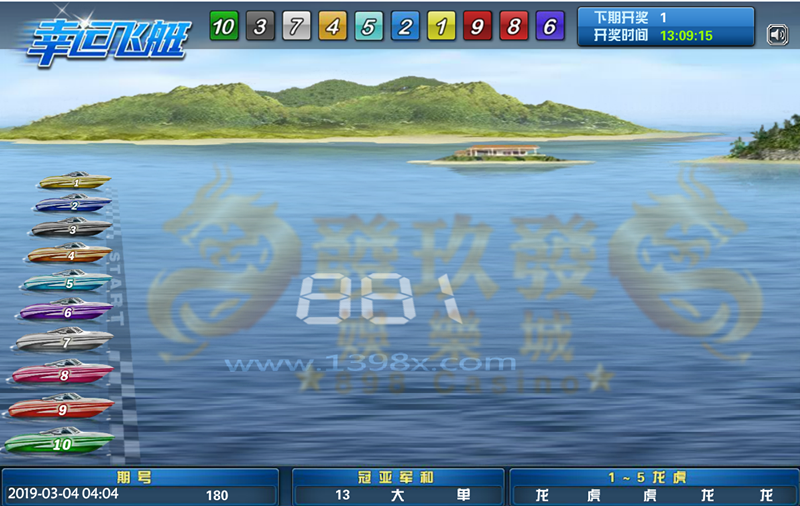The image size is (800, 506).
Task: Select the red boat number 9
Action: tap(60, 407)
